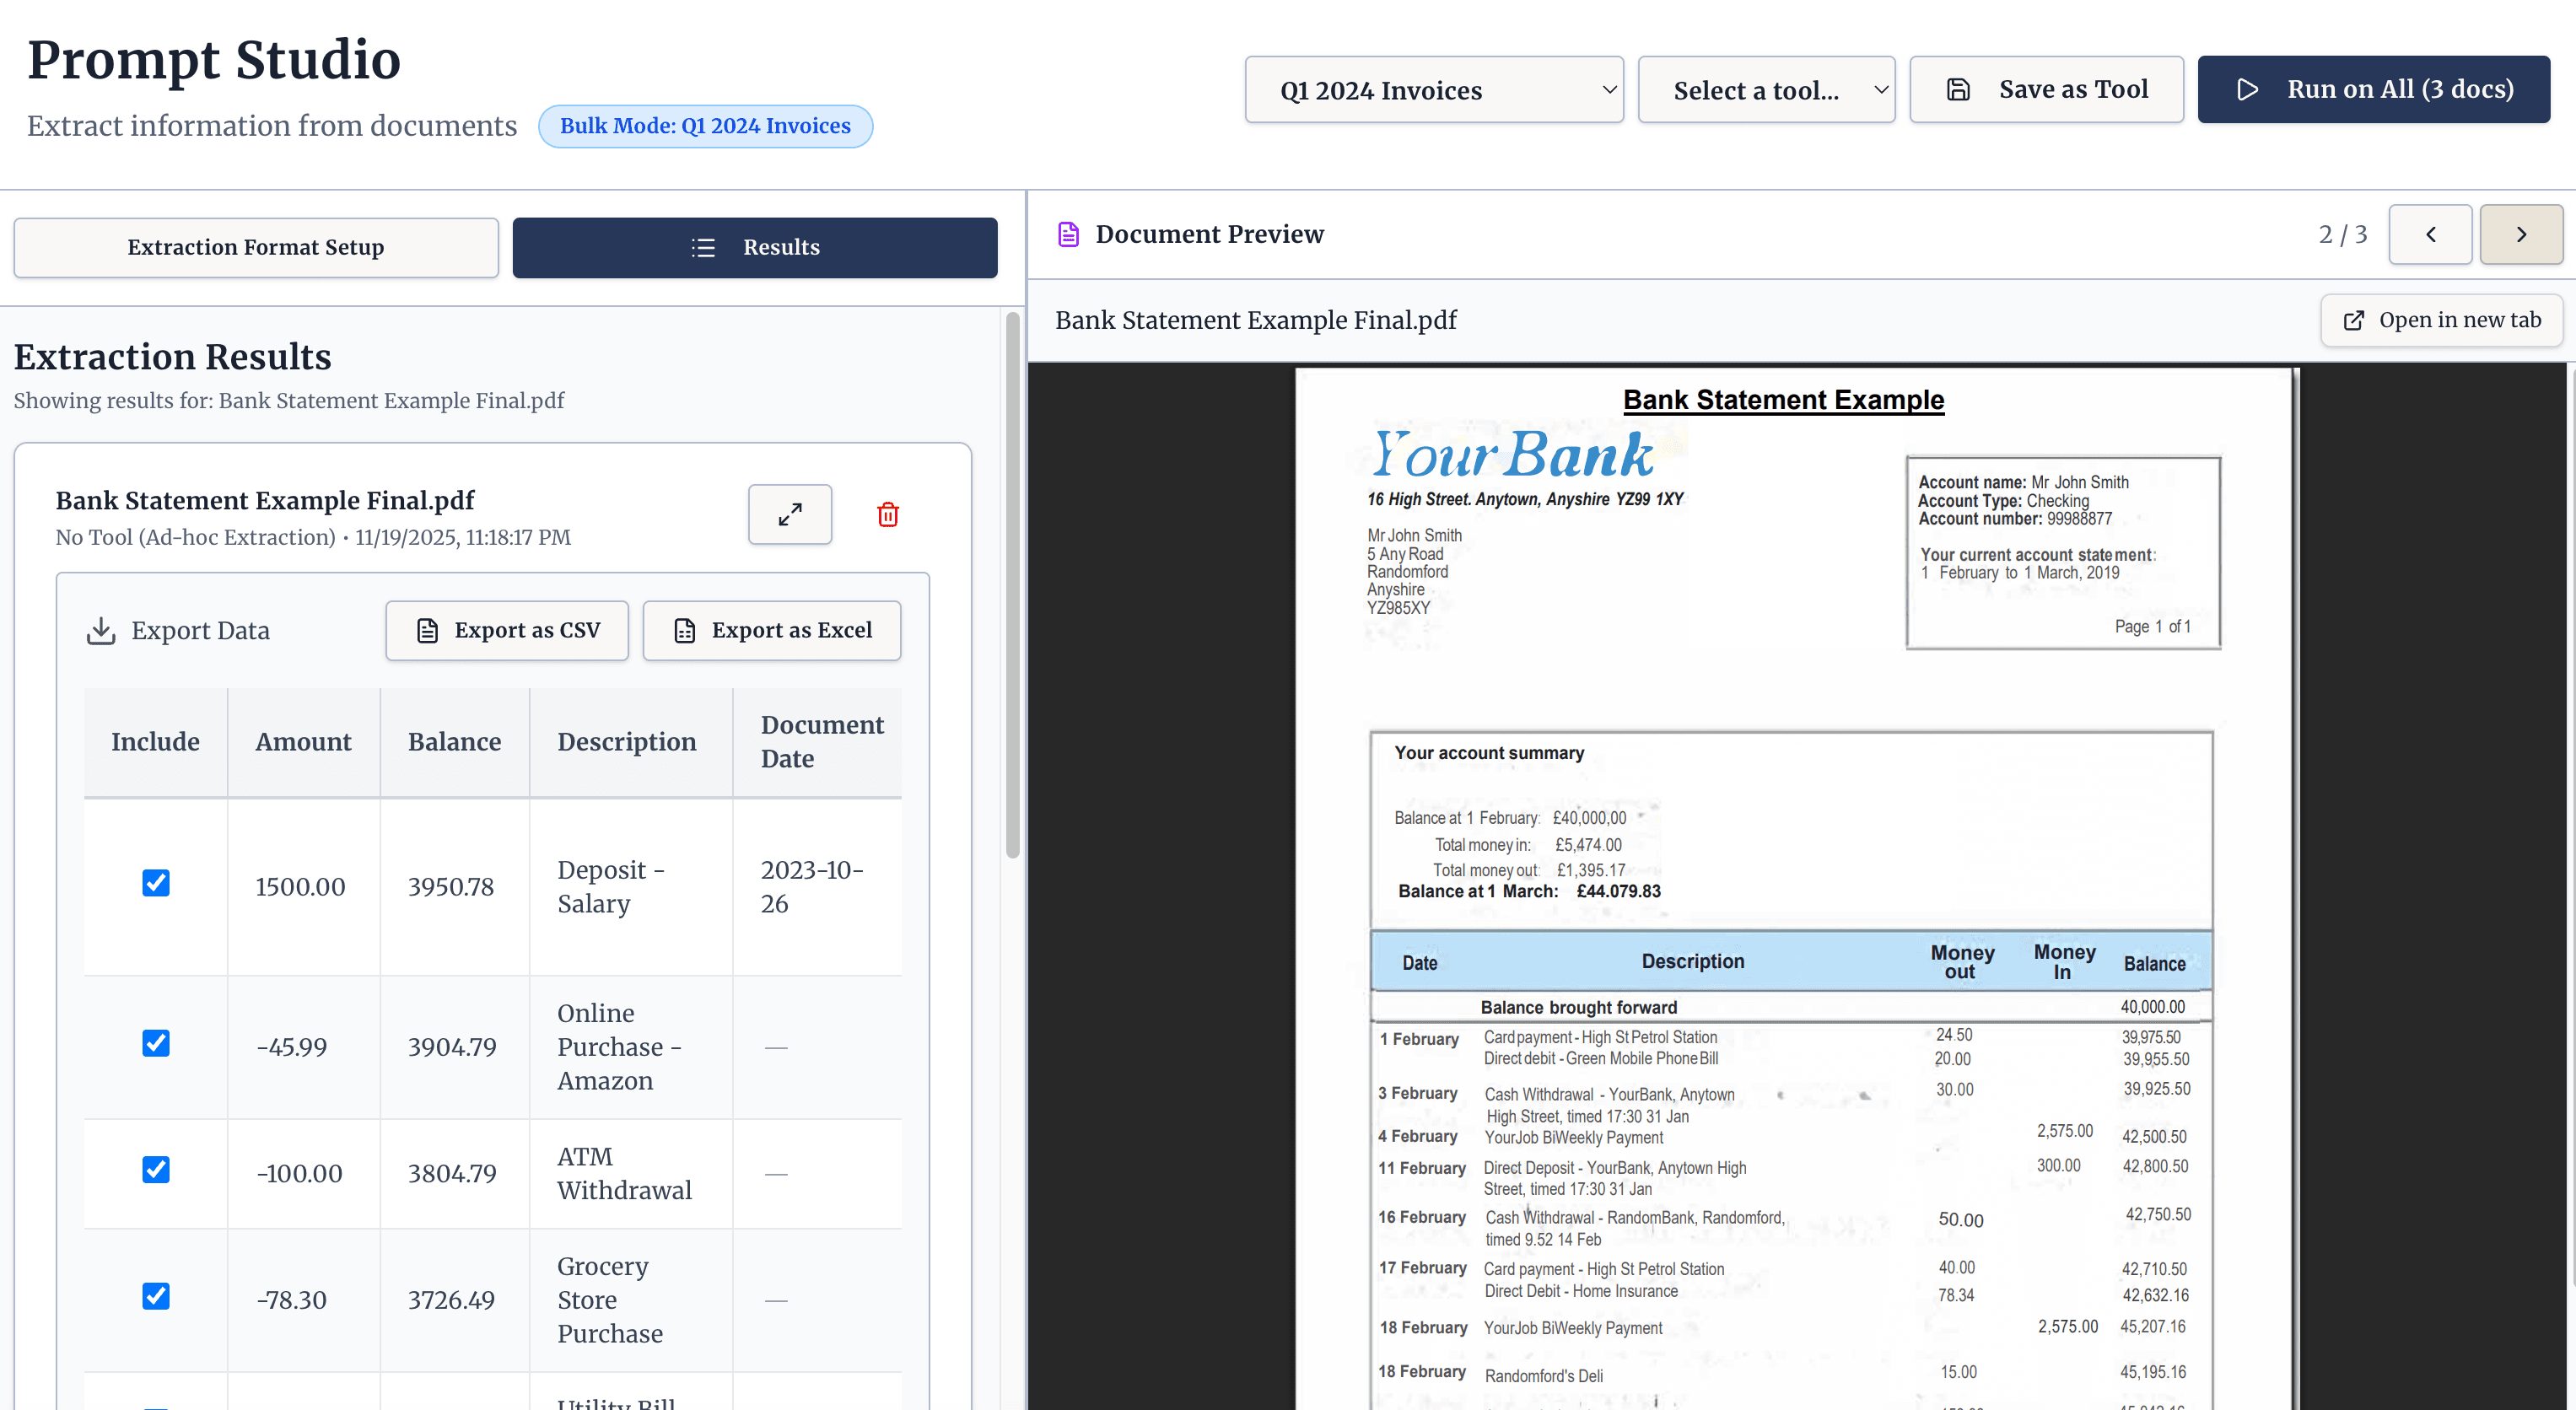Go to next document with the right chevron

coord(2521,234)
